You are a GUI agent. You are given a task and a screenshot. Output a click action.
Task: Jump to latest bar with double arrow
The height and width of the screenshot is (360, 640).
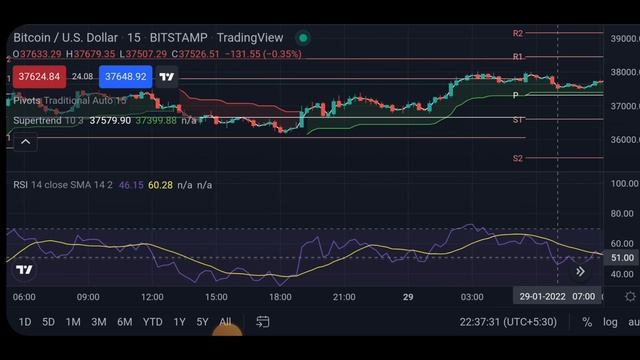coord(580,271)
